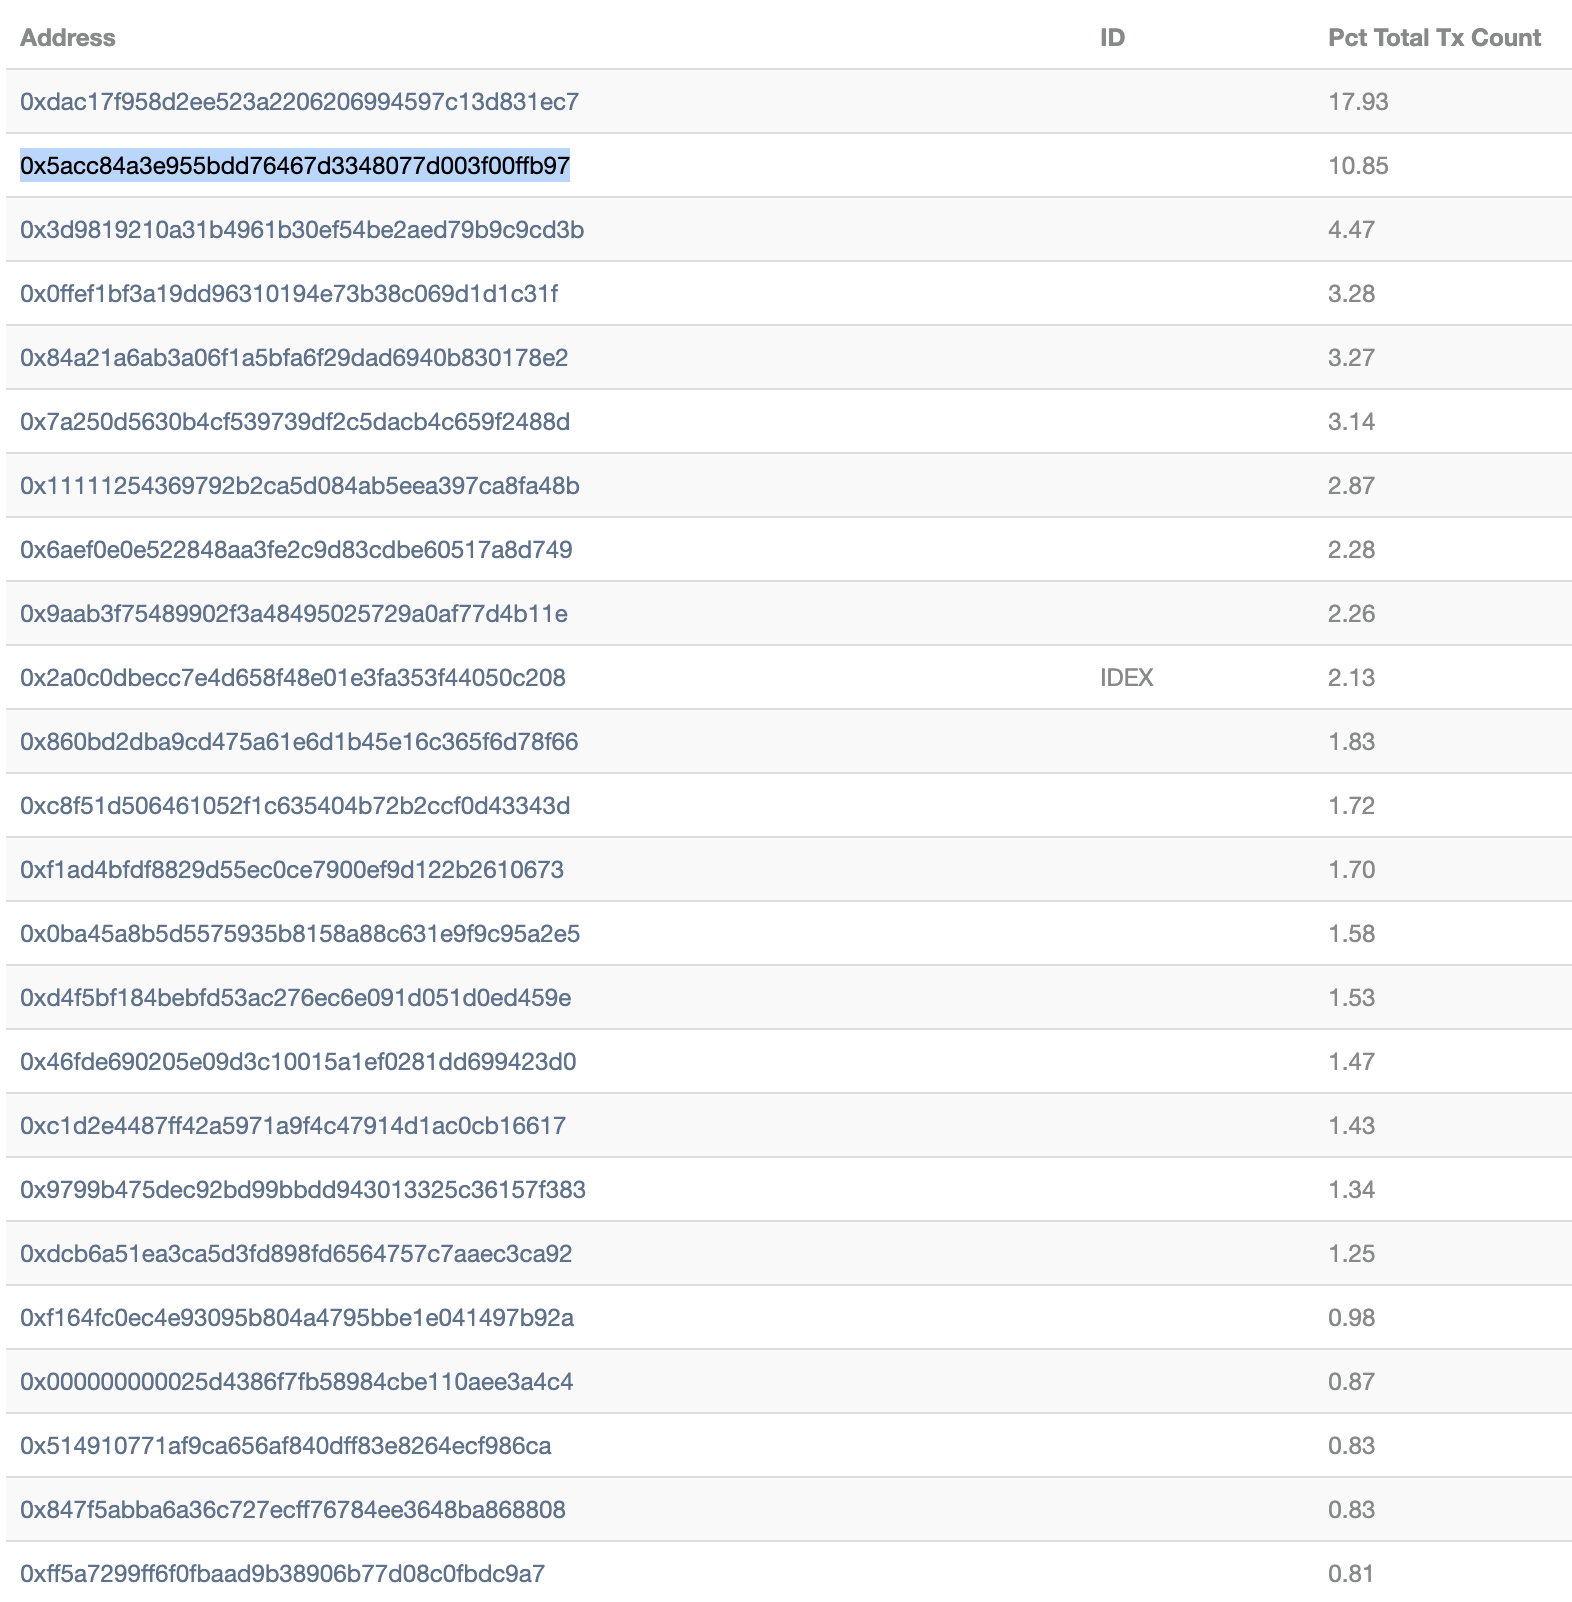The height and width of the screenshot is (1602, 1572).
Task: Click the IDEX label in ID column
Action: click(1127, 678)
